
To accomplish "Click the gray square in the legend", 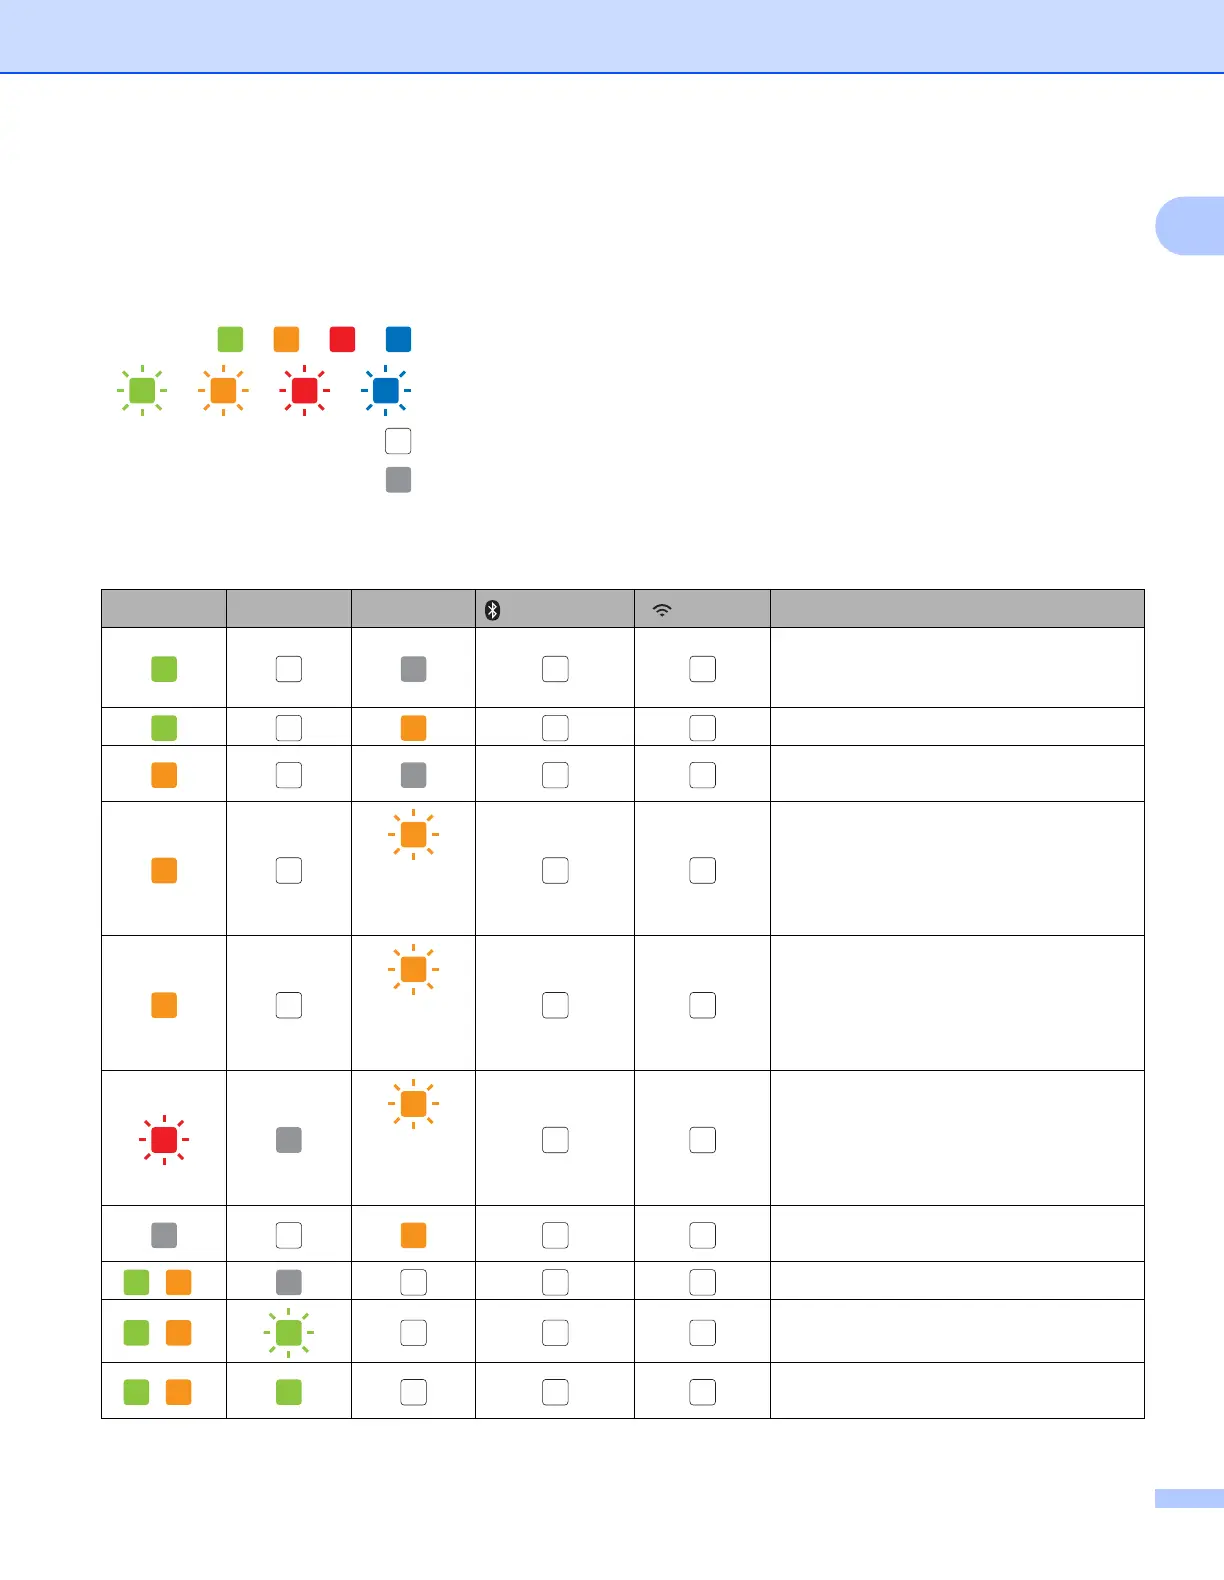I will point(398,480).
